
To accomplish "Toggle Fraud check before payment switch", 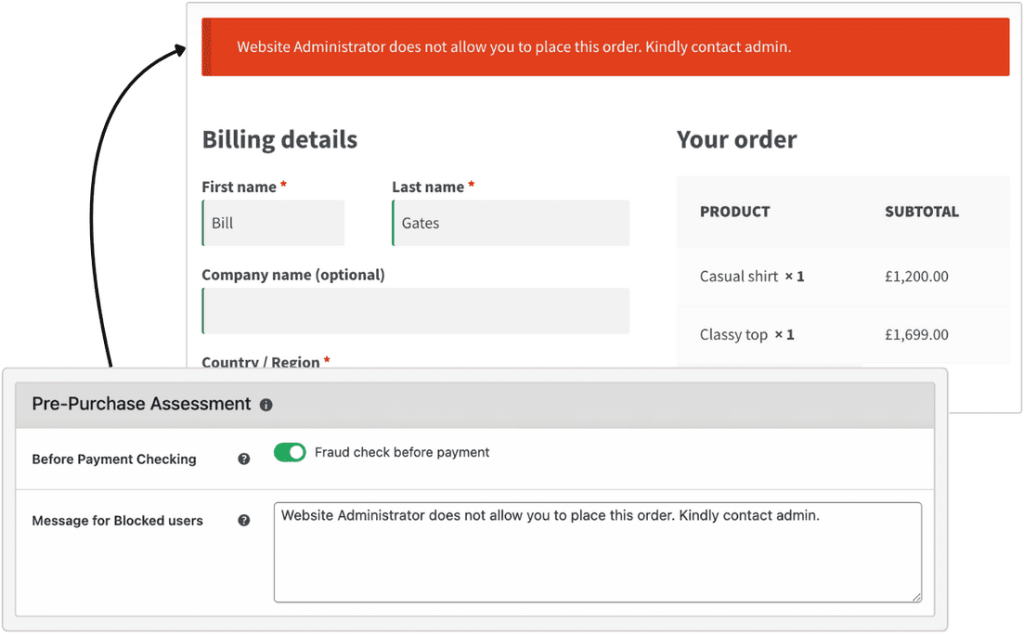I will pyautogui.click(x=289, y=452).
